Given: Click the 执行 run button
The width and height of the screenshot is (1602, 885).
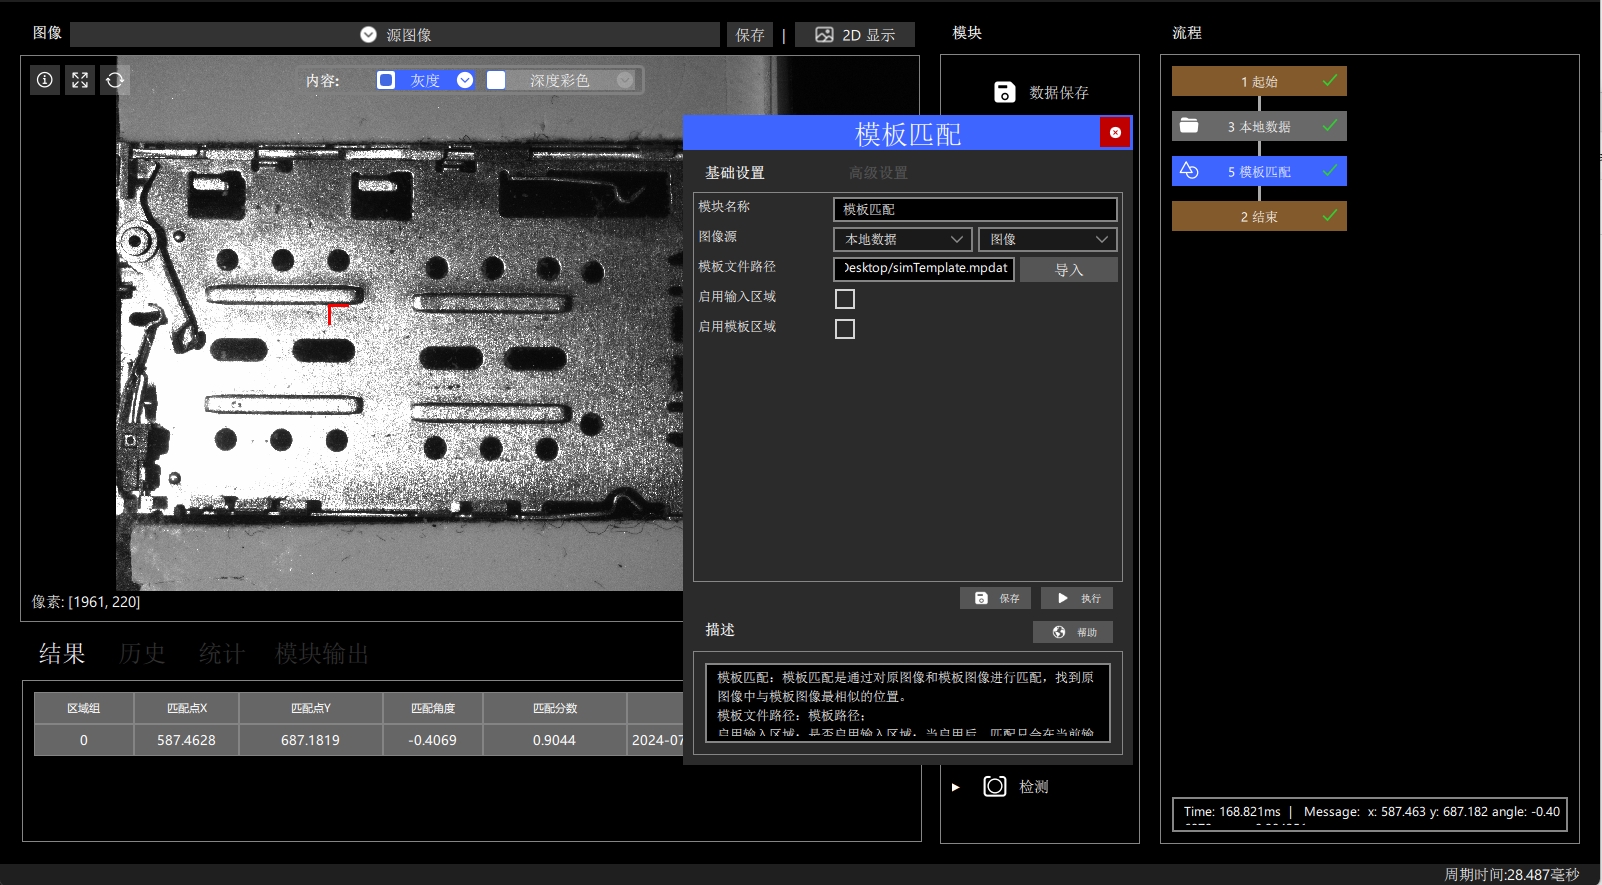Looking at the screenshot, I should 1077,598.
